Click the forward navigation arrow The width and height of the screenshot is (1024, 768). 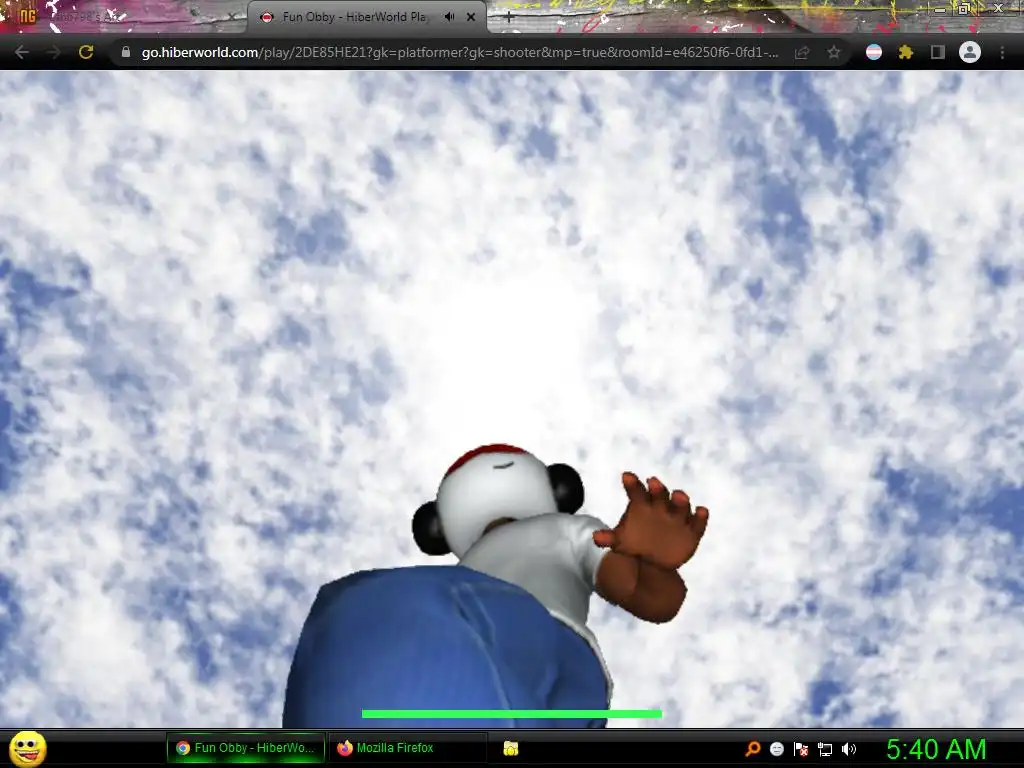point(54,52)
